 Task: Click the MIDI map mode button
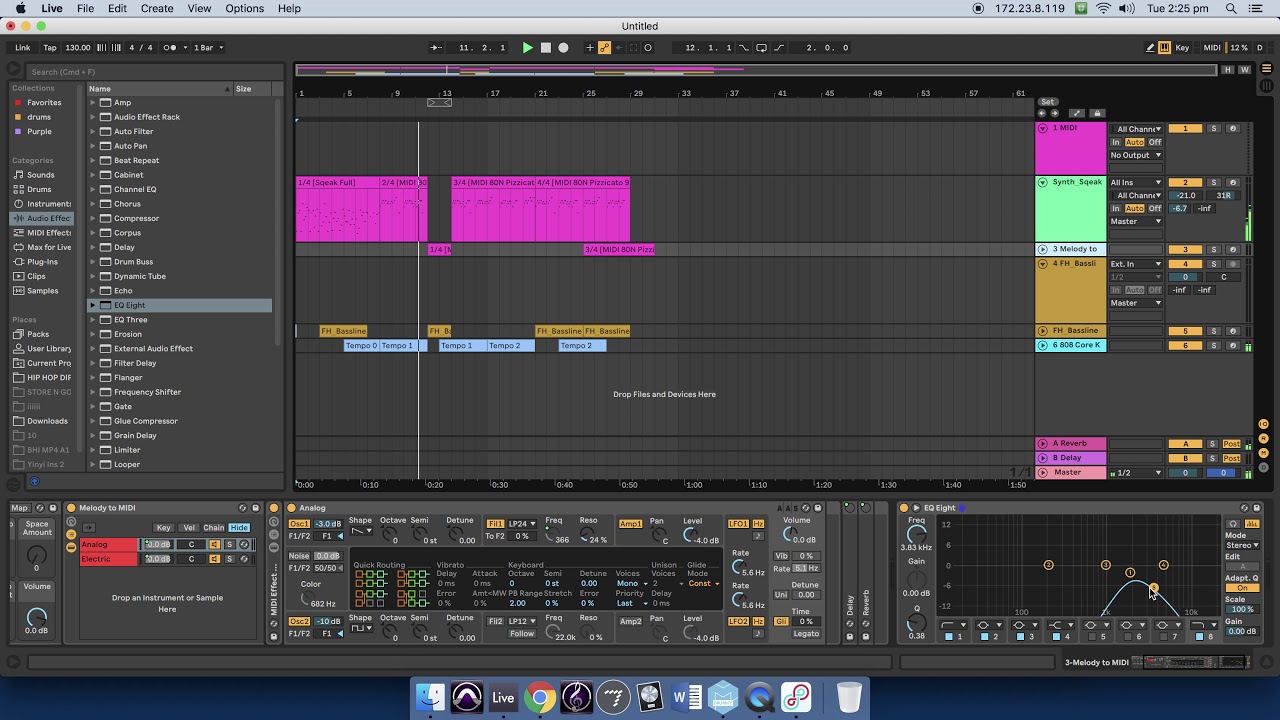pyautogui.click(x=1212, y=47)
